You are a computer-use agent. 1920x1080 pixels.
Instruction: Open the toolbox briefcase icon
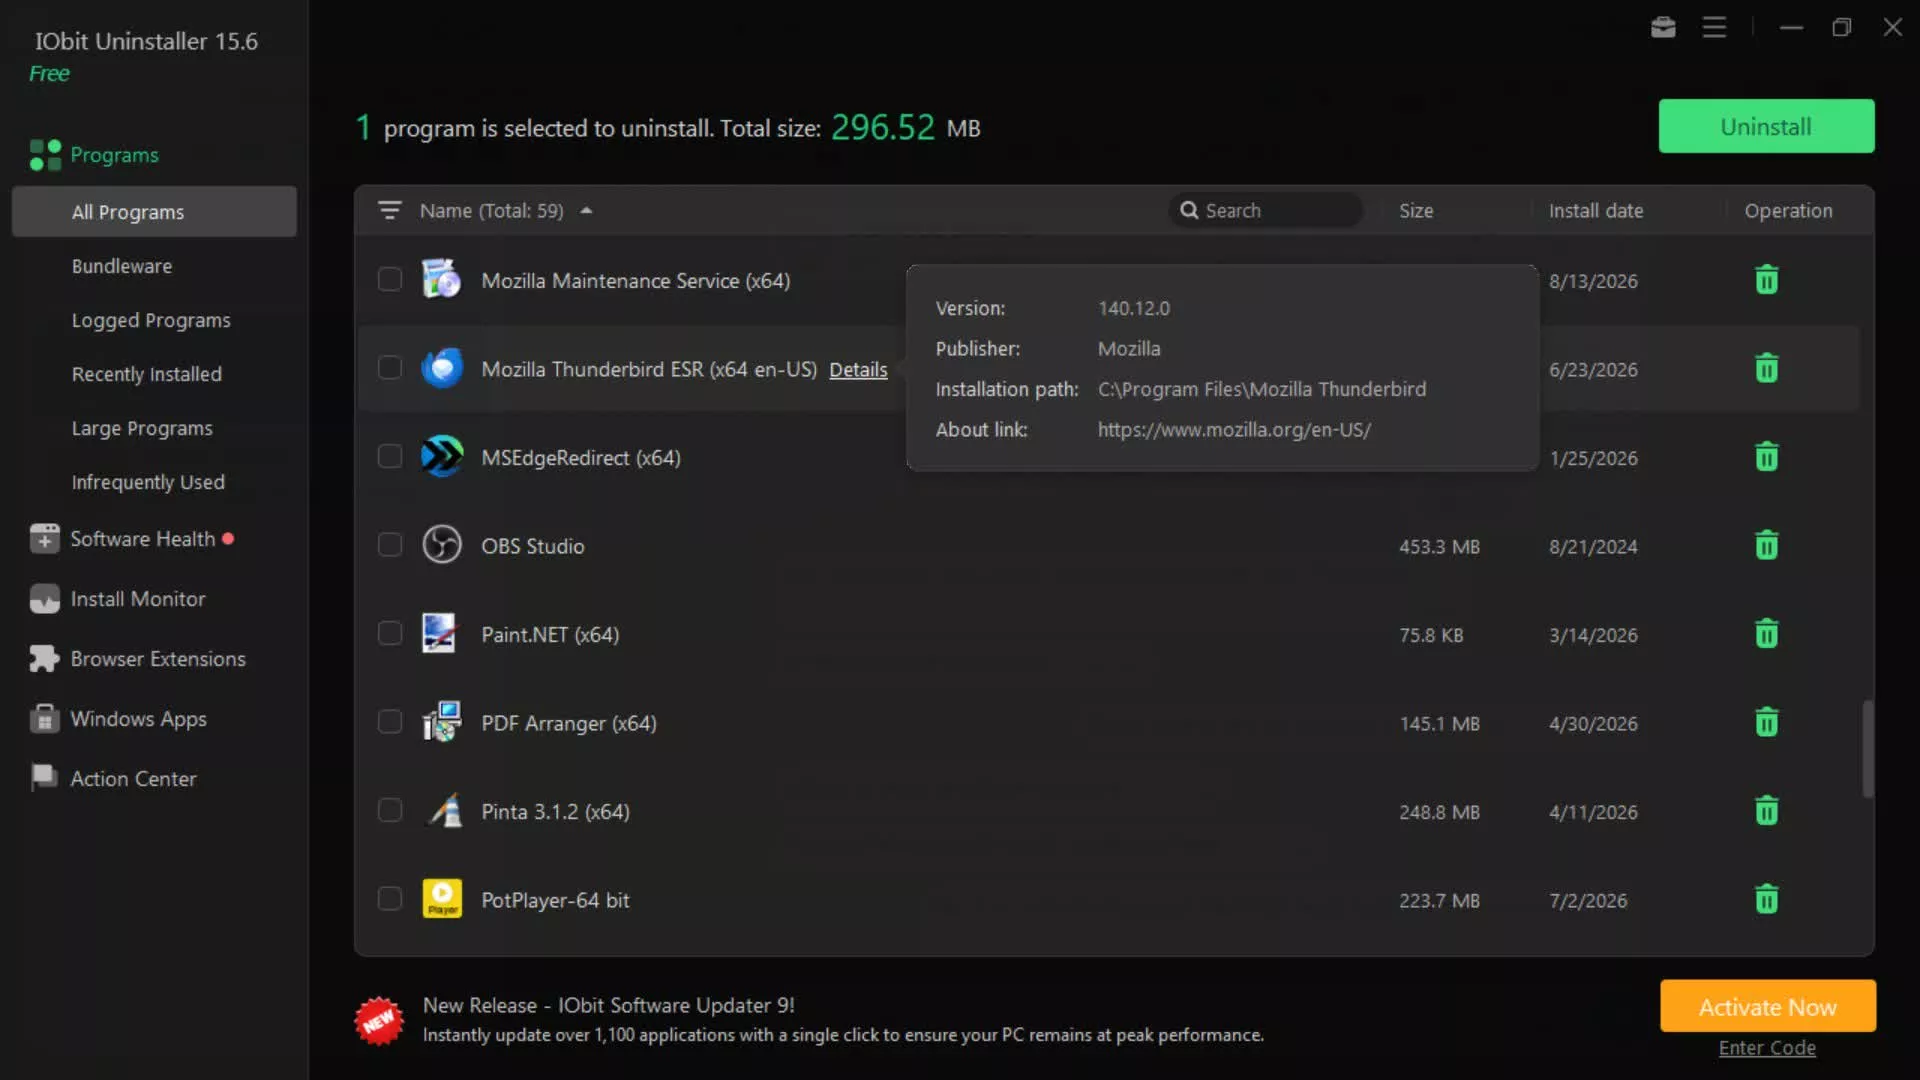click(x=1663, y=27)
